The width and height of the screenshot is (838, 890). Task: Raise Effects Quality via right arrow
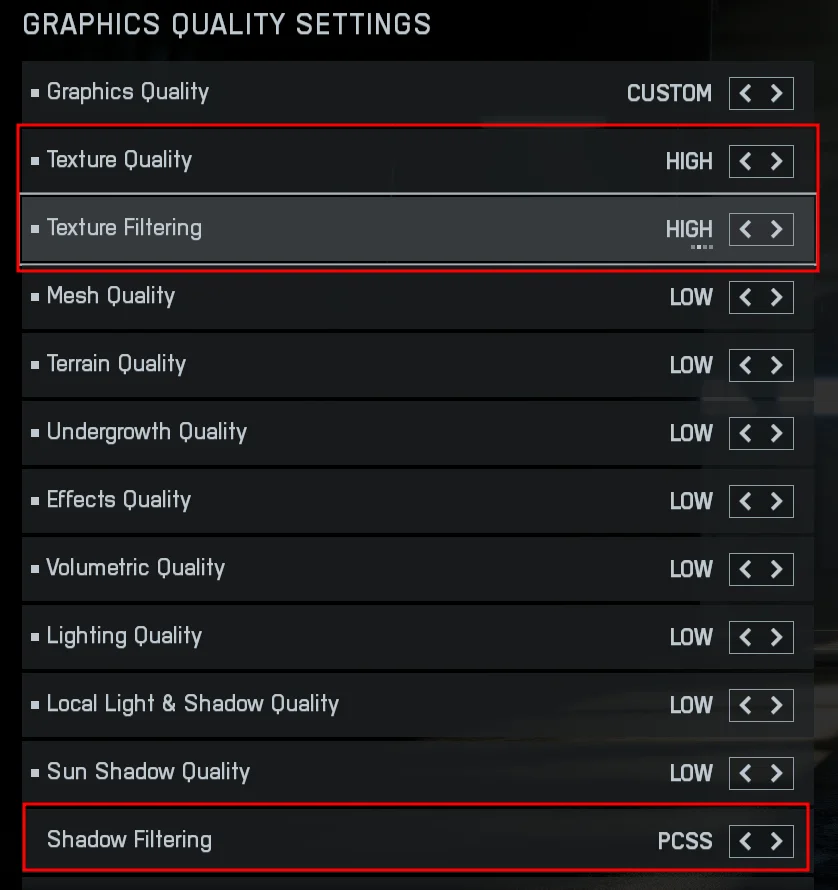(x=777, y=501)
